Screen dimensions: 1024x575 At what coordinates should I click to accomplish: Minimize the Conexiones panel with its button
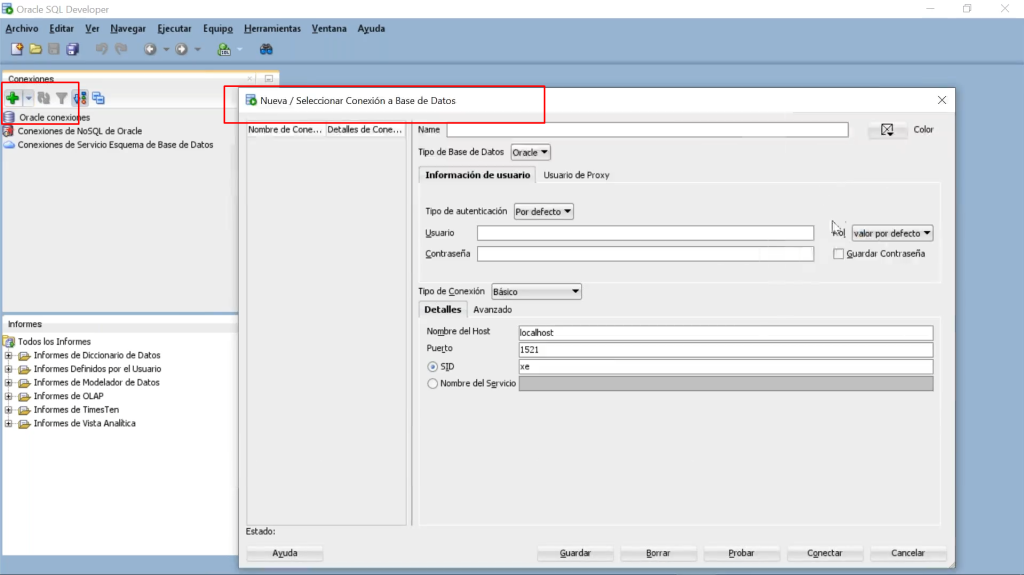tap(268, 78)
